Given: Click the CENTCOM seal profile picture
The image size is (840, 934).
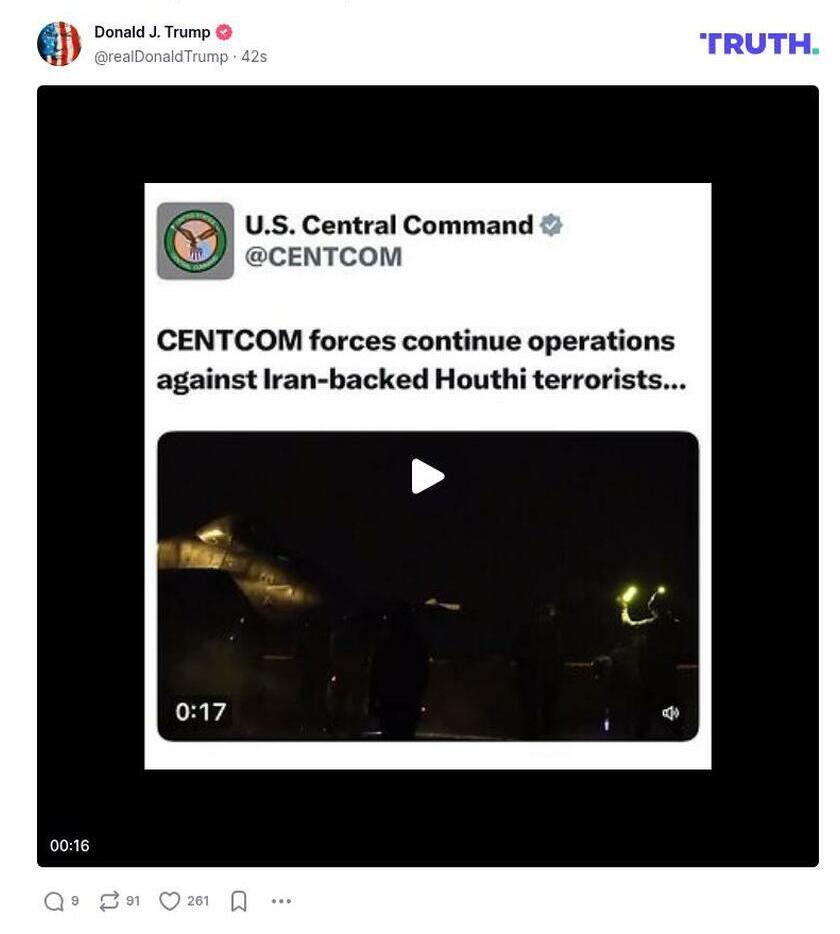Looking at the screenshot, I should coord(195,241).
